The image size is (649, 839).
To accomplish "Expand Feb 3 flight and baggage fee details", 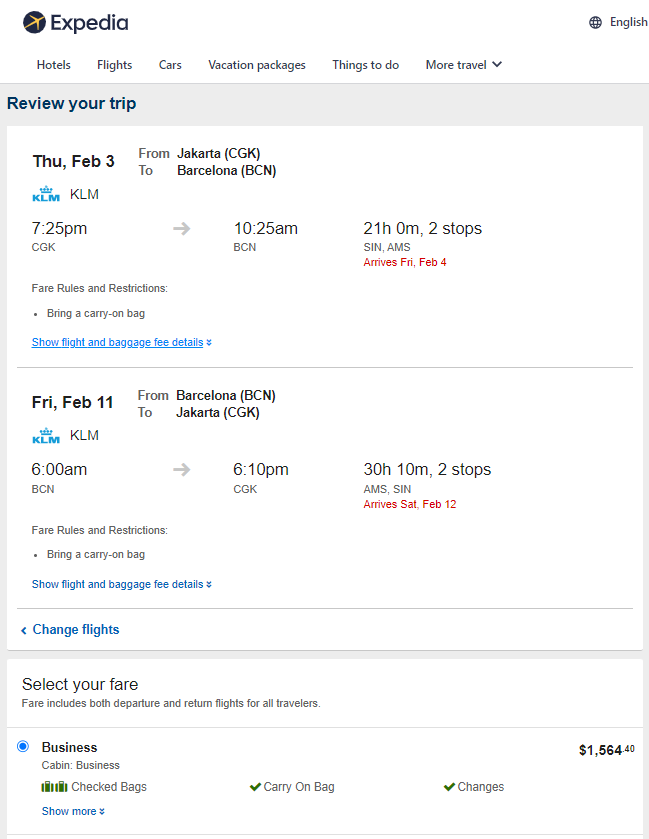I will coord(121,342).
